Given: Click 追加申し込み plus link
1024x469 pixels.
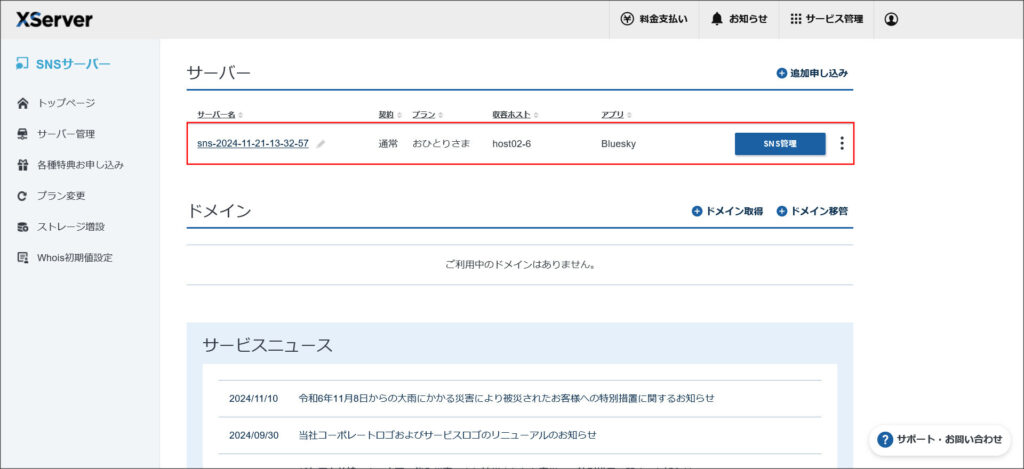Looking at the screenshot, I should pos(812,73).
